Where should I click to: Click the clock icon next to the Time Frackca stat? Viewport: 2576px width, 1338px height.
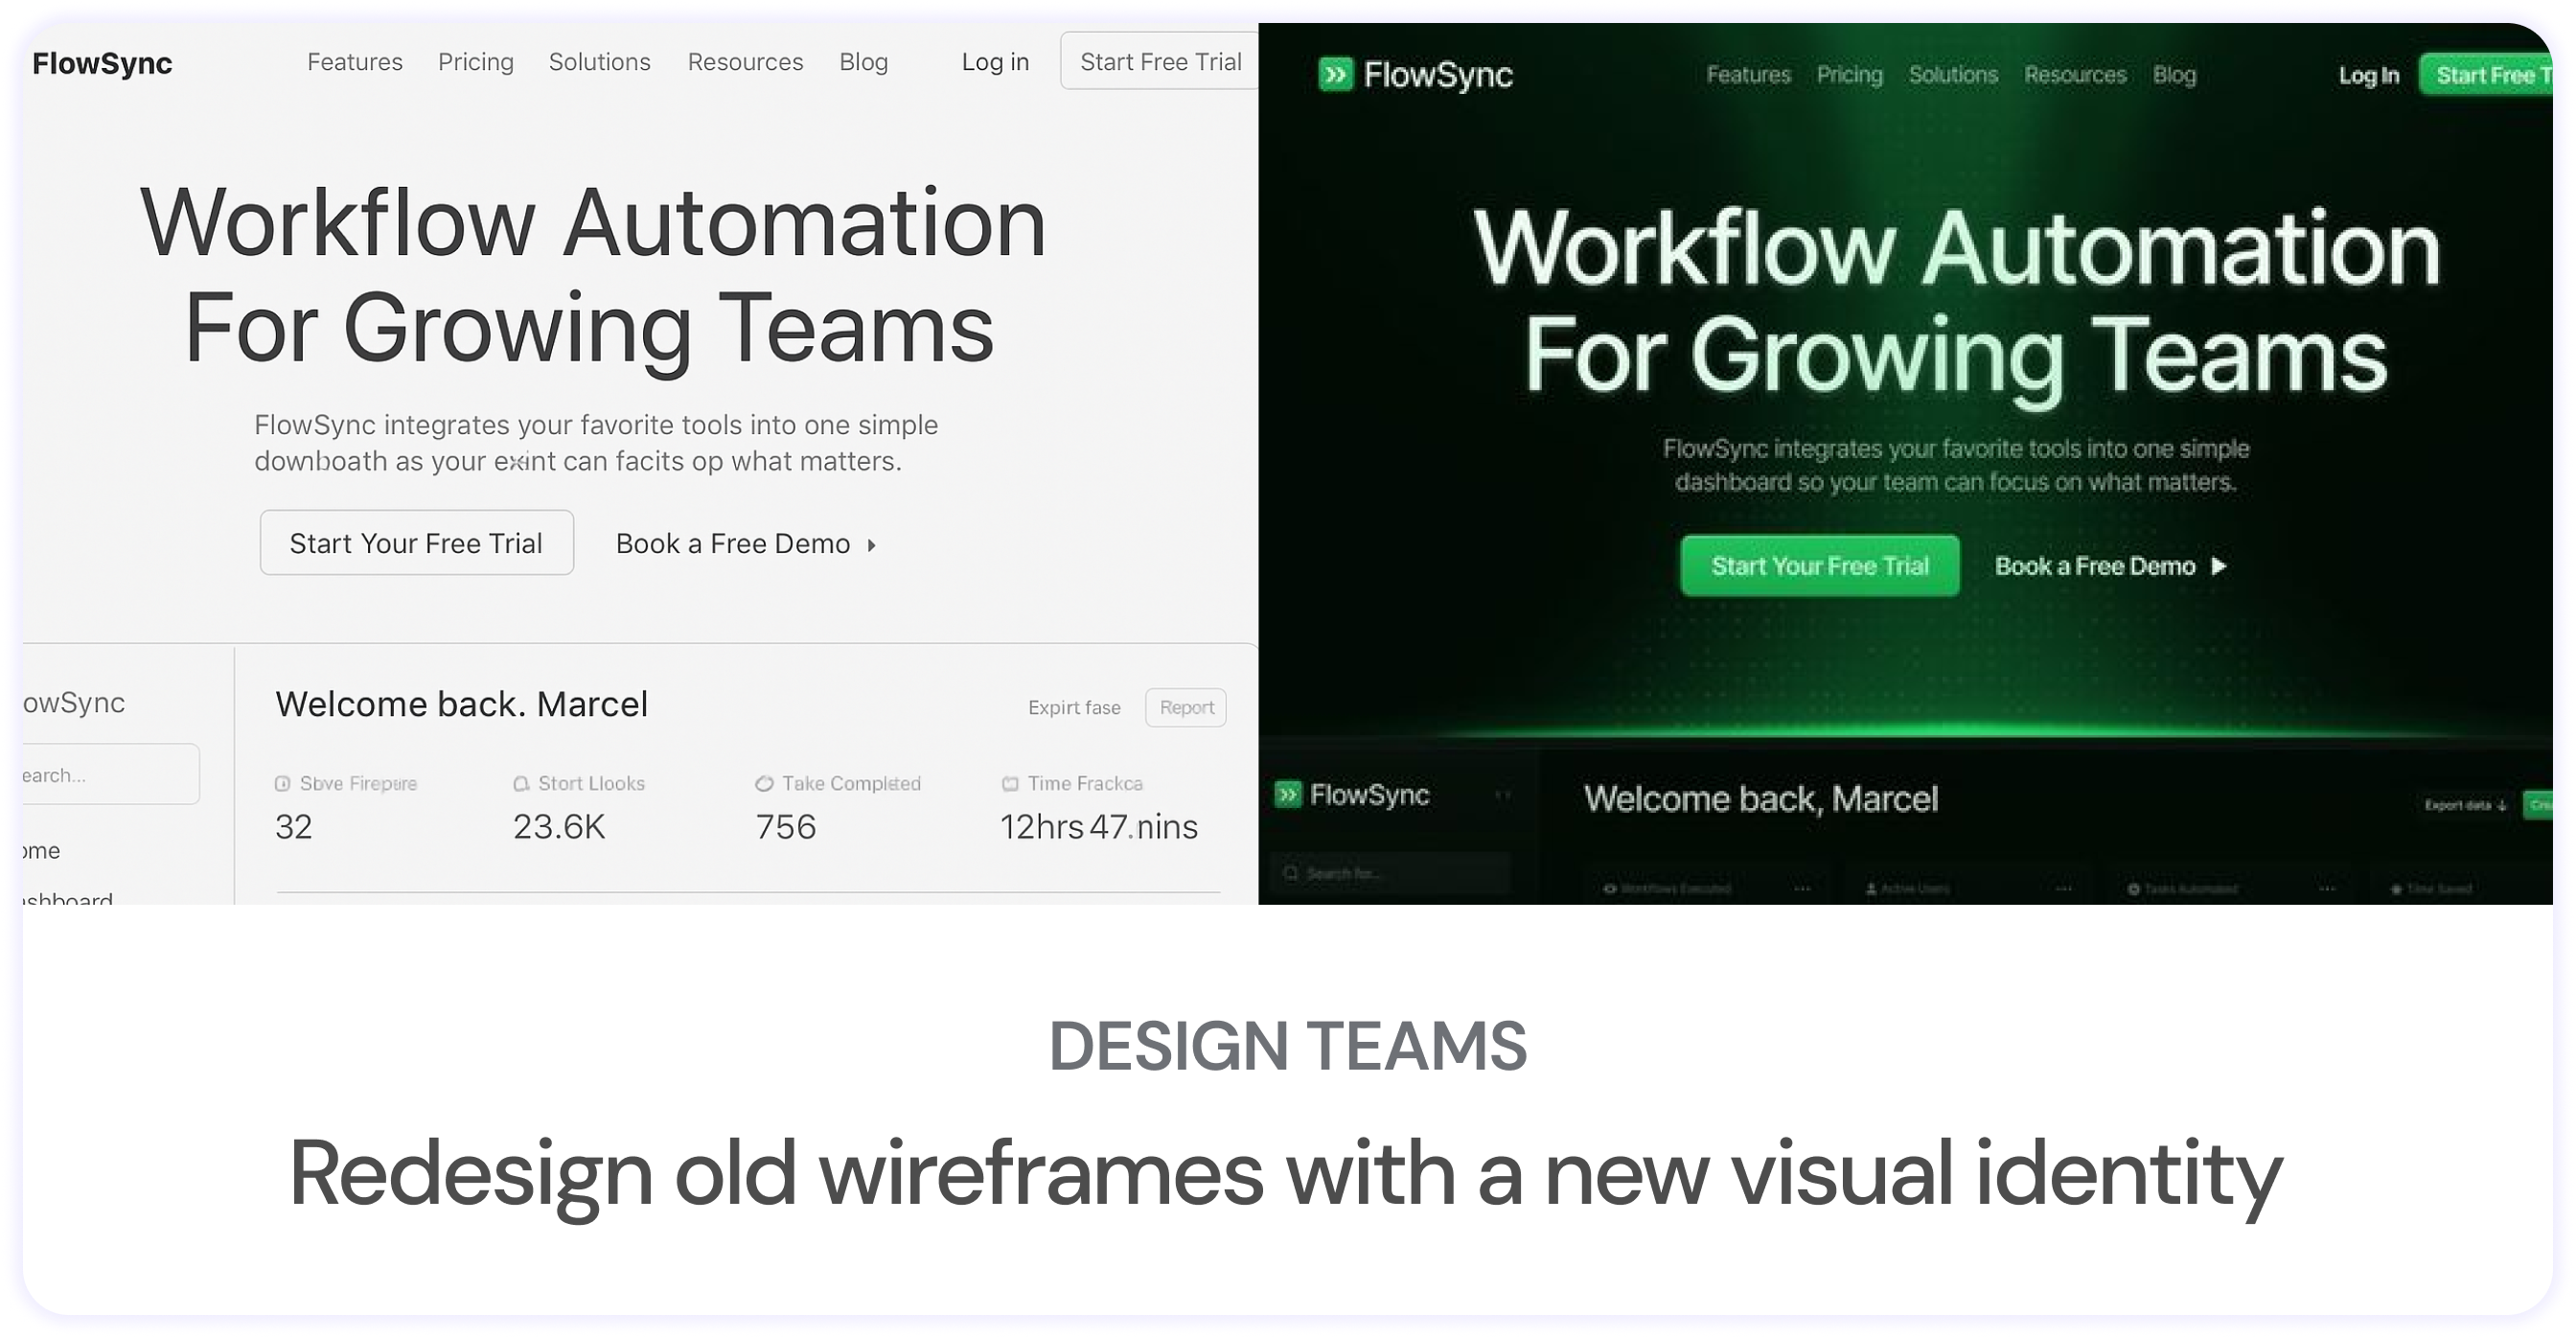(1010, 784)
